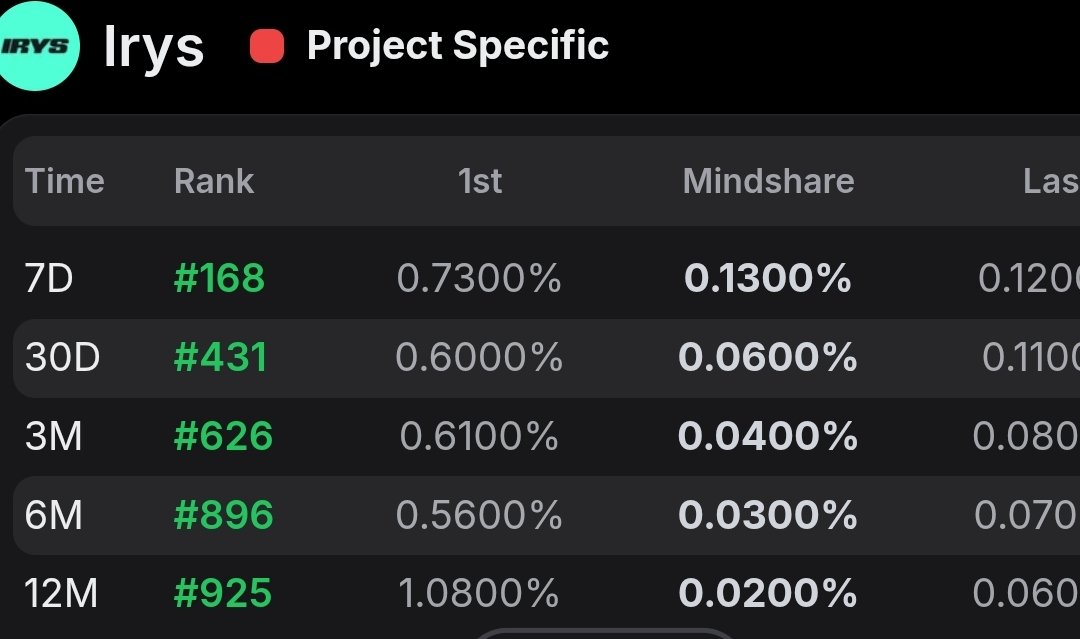
Task: Click the 6M time row label
Action: pyautogui.click(x=54, y=515)
